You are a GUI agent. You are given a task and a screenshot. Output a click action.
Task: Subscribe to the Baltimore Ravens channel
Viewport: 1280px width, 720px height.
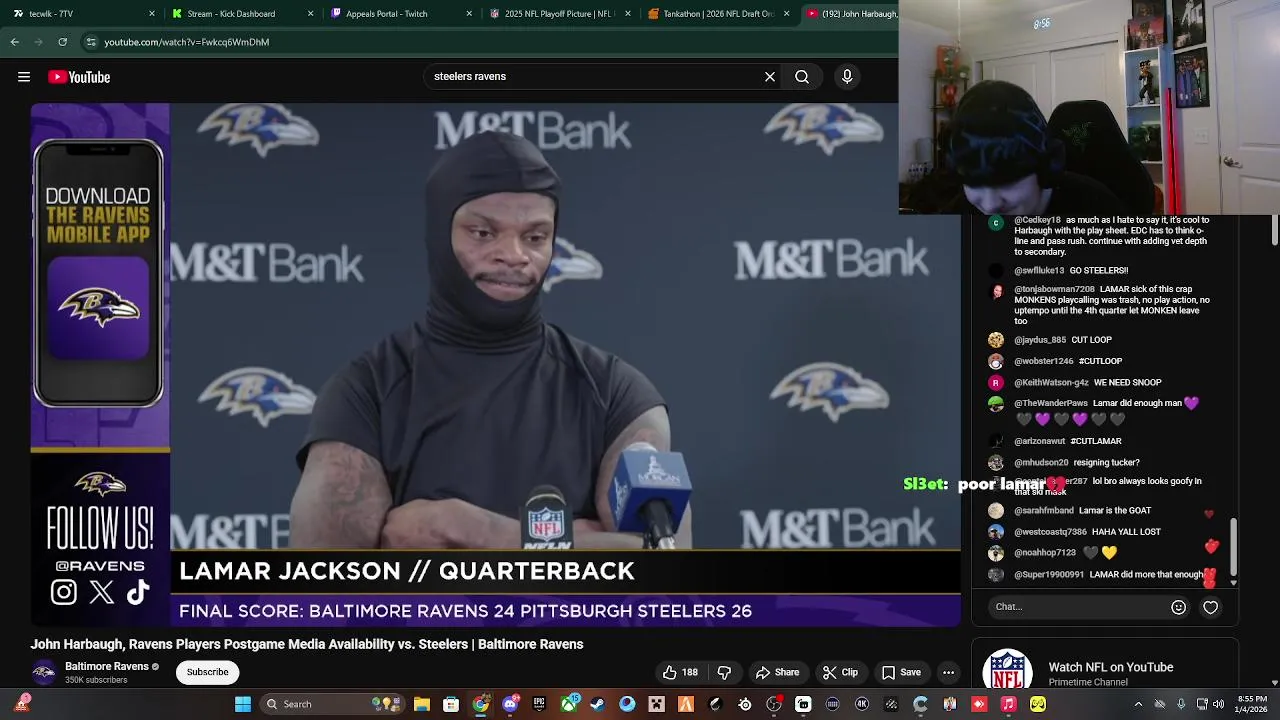[208, 672]
